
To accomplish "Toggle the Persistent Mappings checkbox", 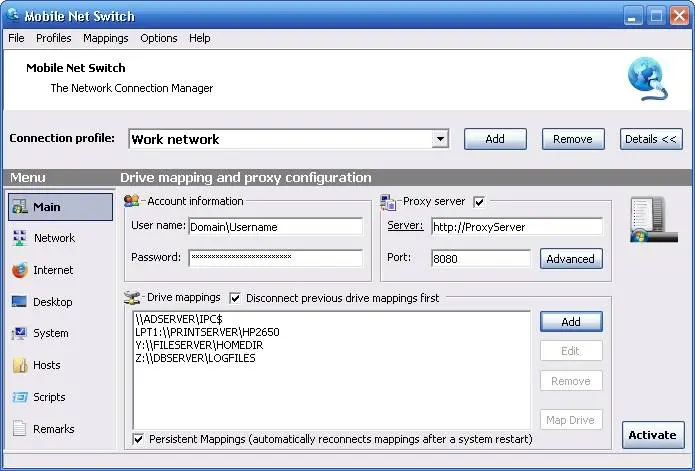I will tap(138, 439).
